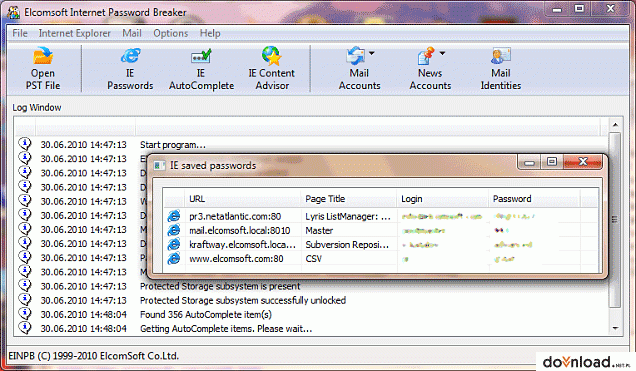The height and width of the screenshot is (371, 636).
Task: Click the Subversion Reposi... page title cell
Action: 347,244
